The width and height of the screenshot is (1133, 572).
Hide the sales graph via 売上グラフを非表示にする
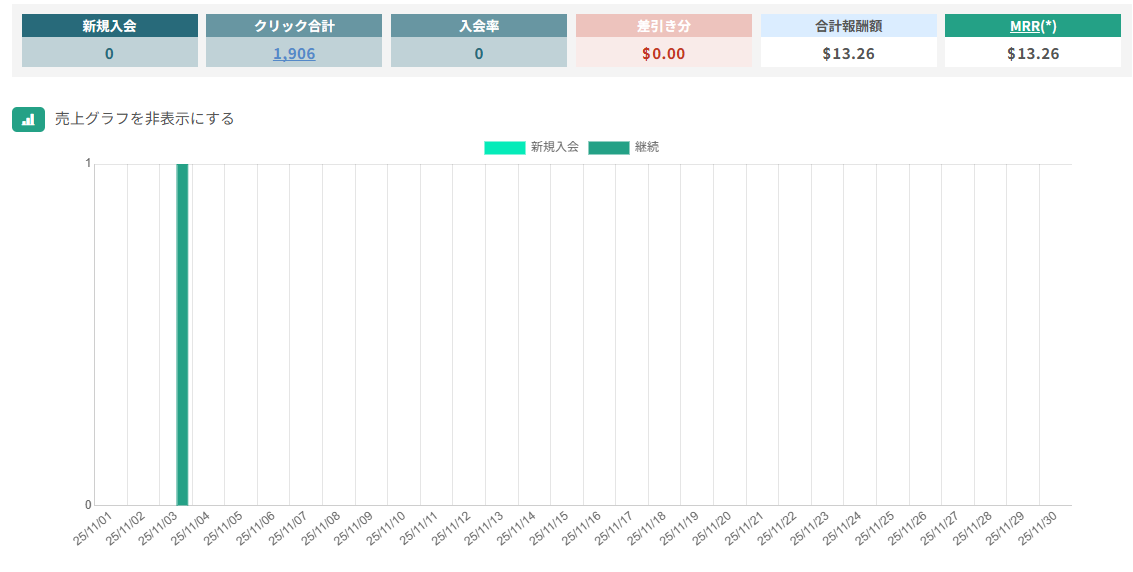(x=144, y=119)
